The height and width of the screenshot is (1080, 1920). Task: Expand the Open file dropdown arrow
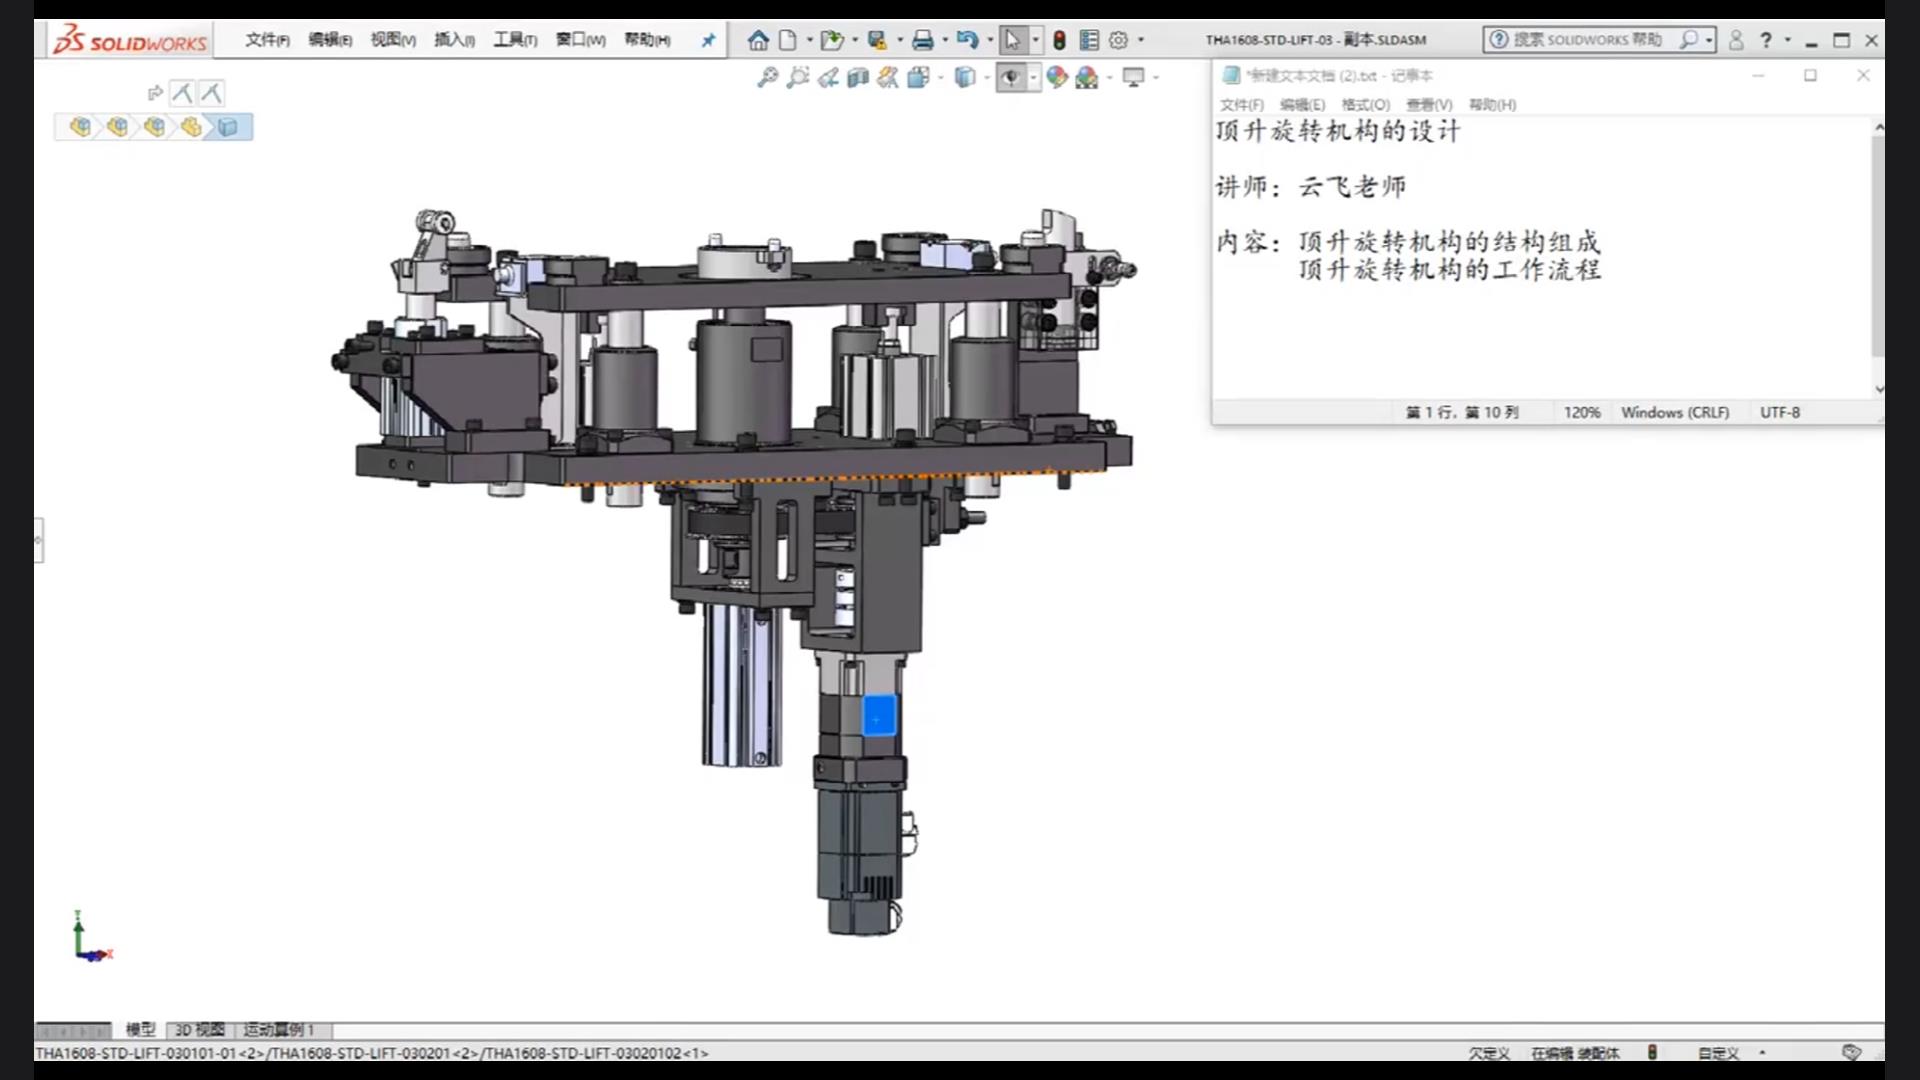(855, 40)
